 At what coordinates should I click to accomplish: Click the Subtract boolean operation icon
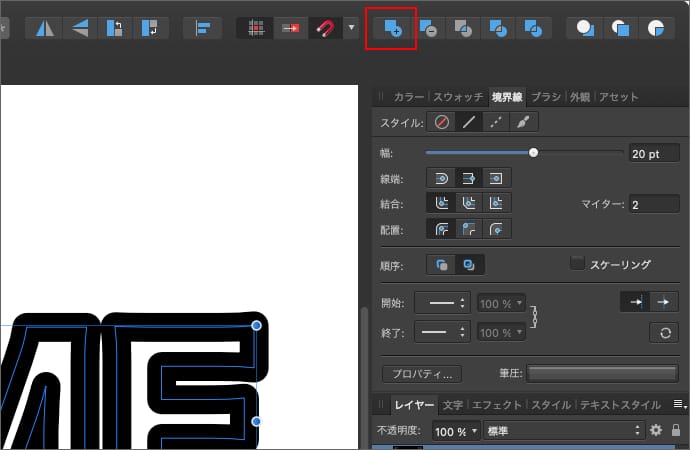click(x=427, y=28)
